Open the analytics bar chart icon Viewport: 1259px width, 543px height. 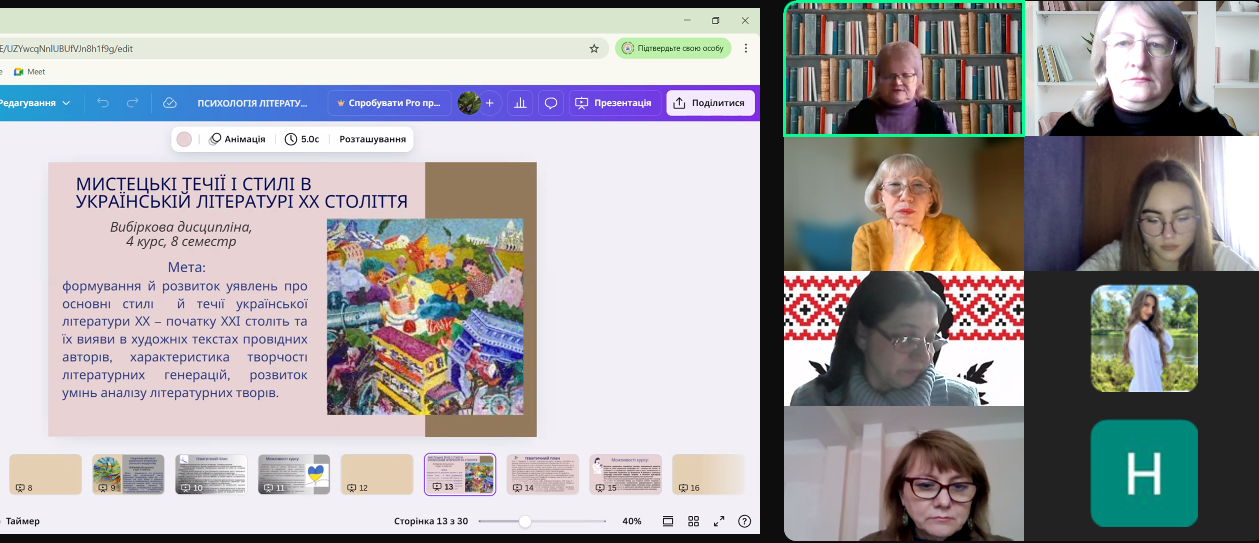click(520, 103)
